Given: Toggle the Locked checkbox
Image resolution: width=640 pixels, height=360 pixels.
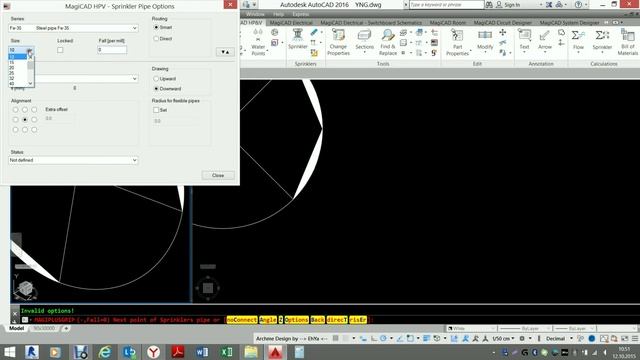Looking at the screenshot, I should coord(60,50).
